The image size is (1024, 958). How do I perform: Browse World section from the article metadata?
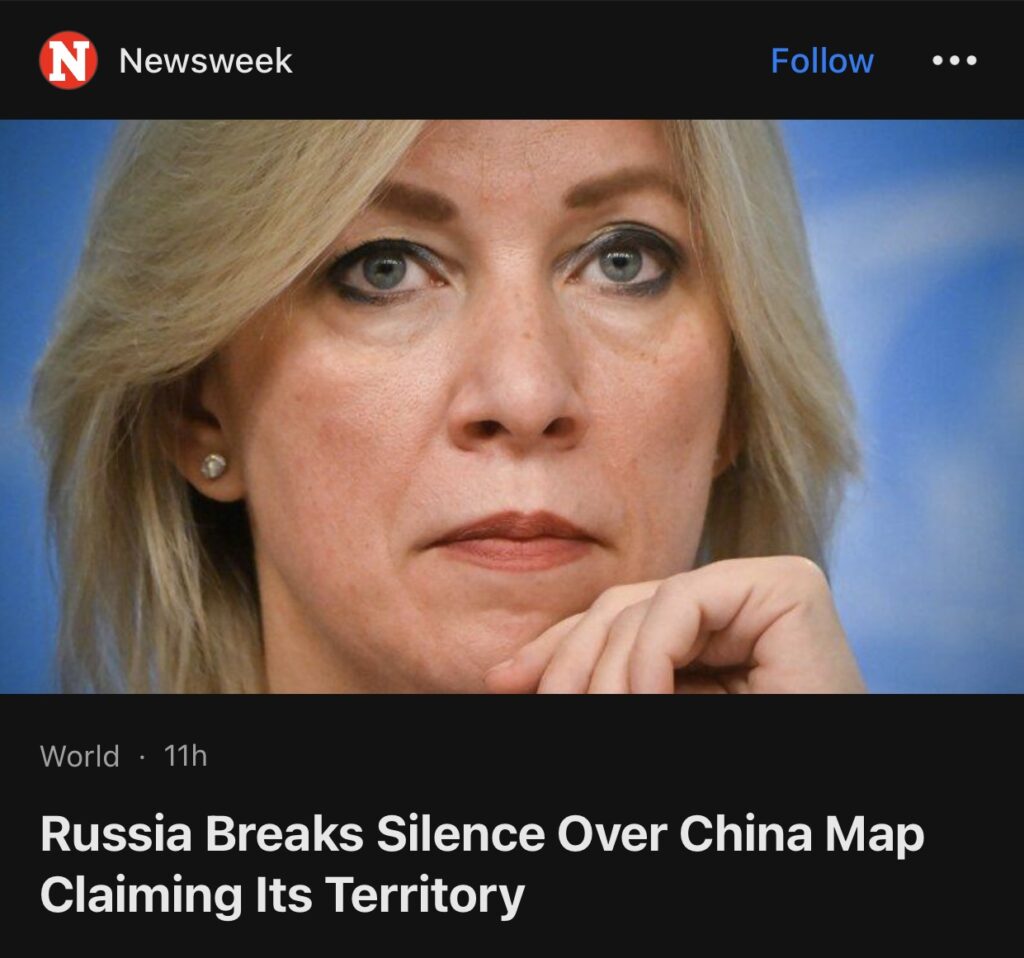(x=80, y=756)
